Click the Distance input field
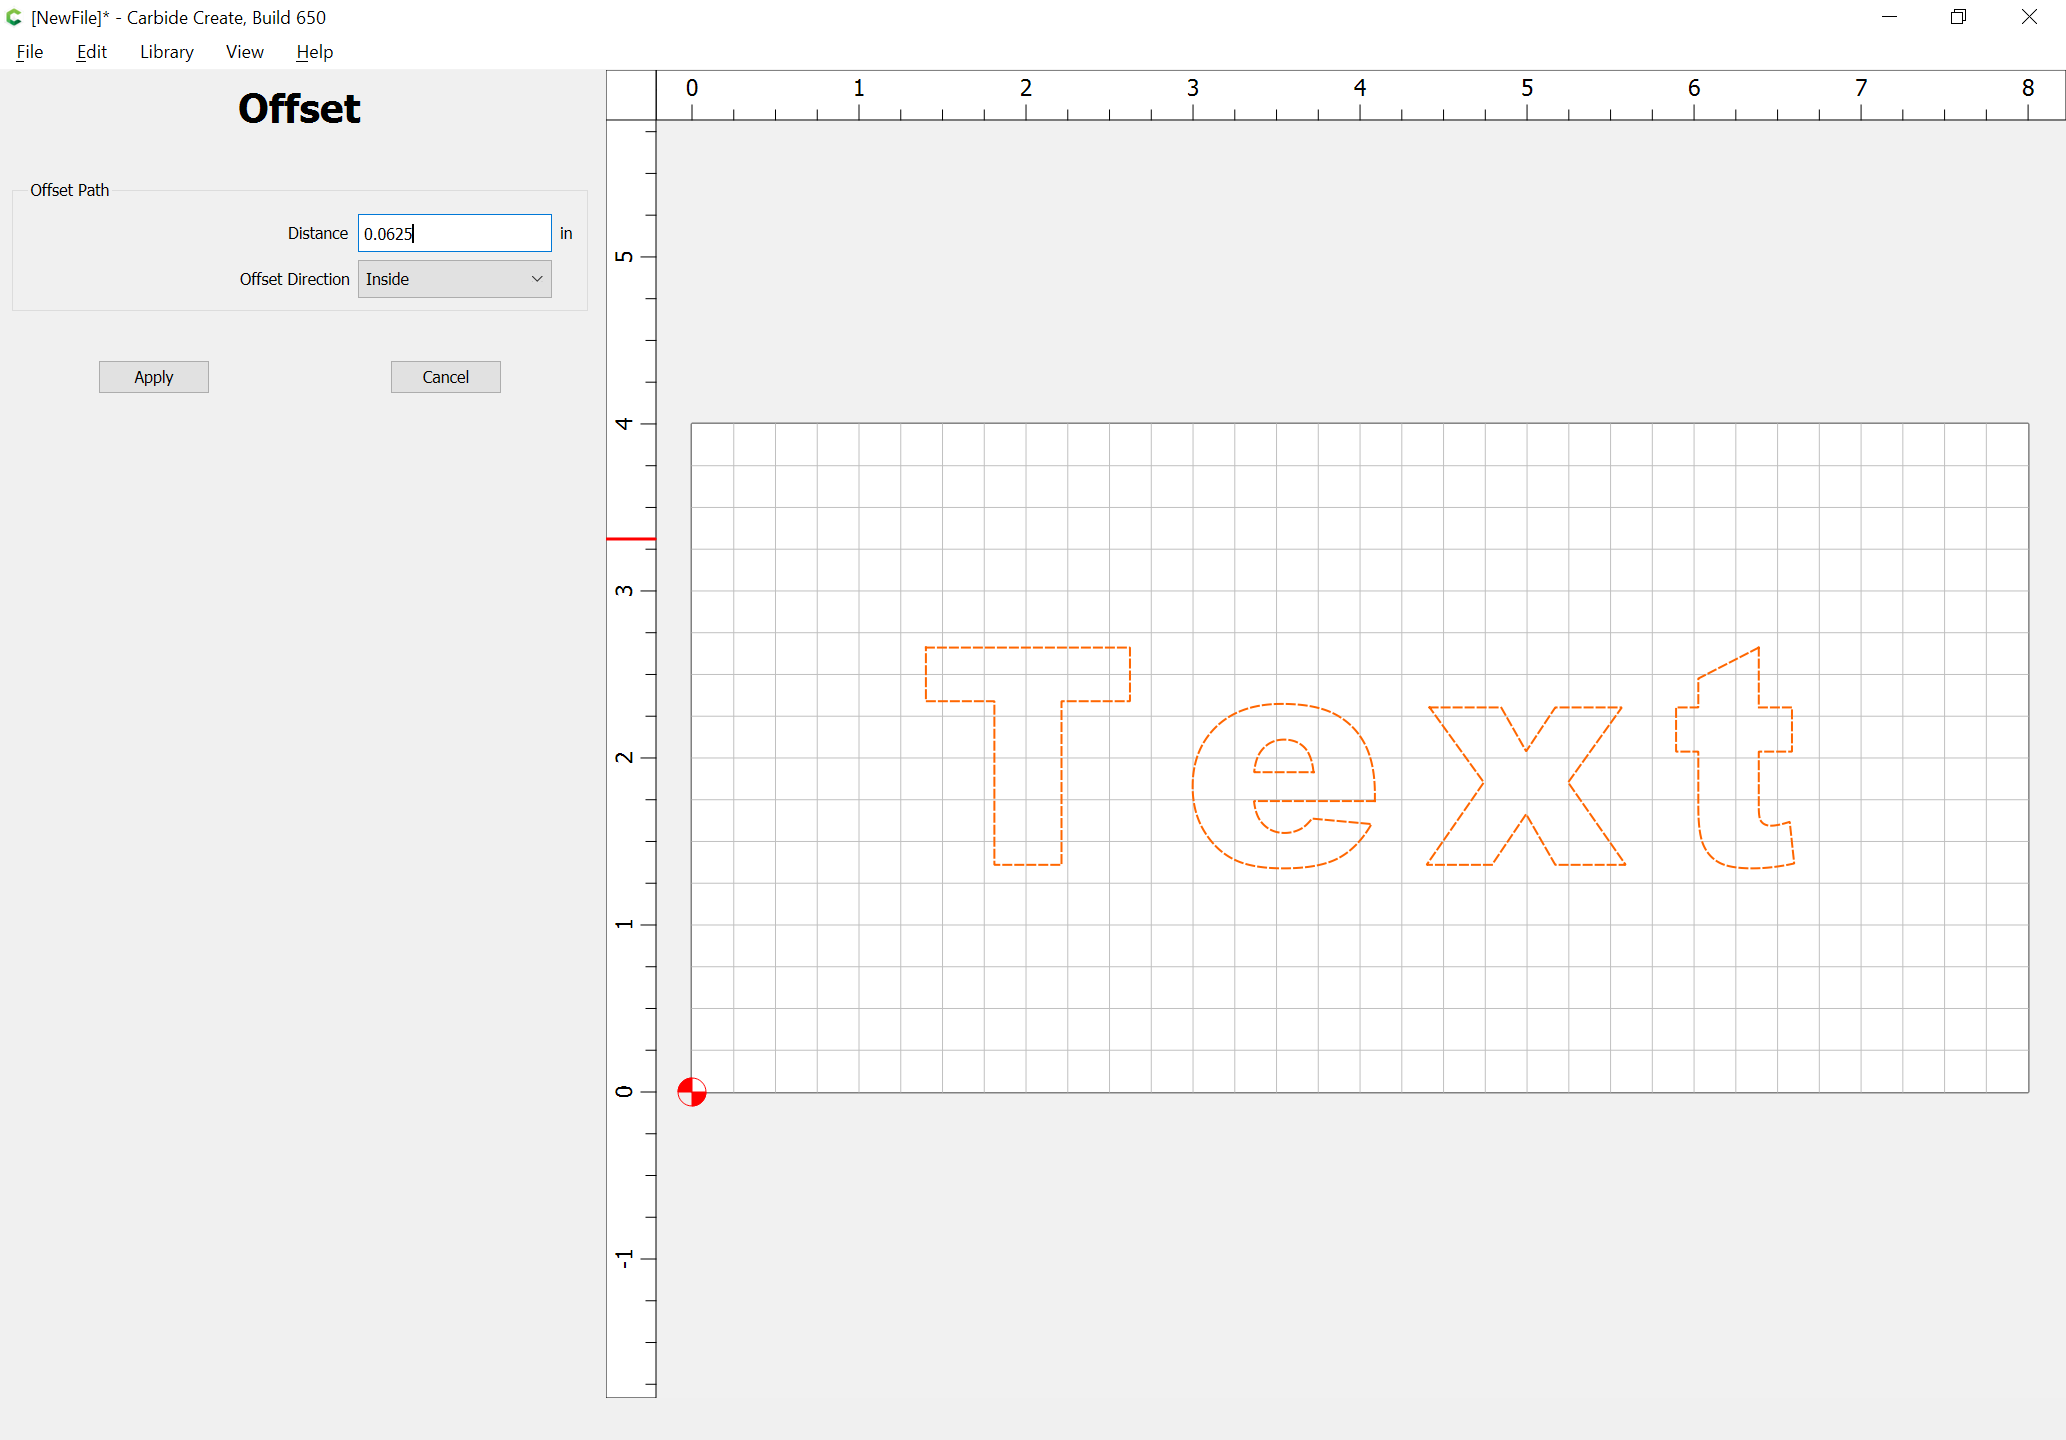Image resolution: width=2066 pixels, height=1440 pixels. tap(454, 233)
